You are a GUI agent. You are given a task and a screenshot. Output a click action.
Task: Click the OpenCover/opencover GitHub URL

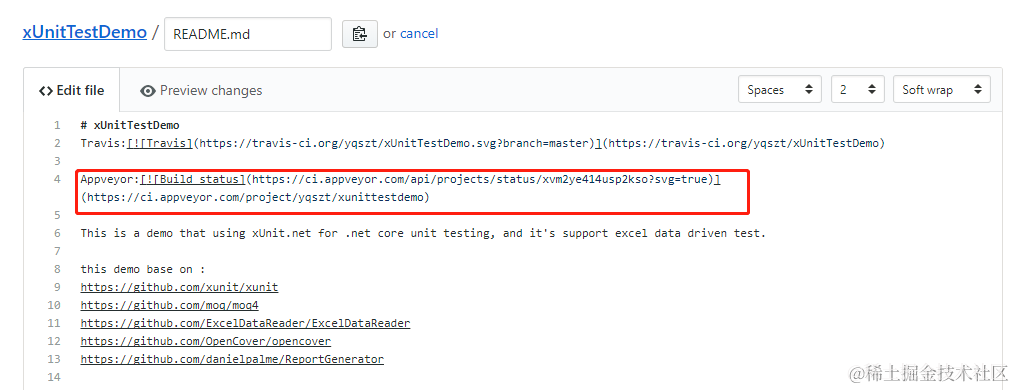tap(206, 341)
